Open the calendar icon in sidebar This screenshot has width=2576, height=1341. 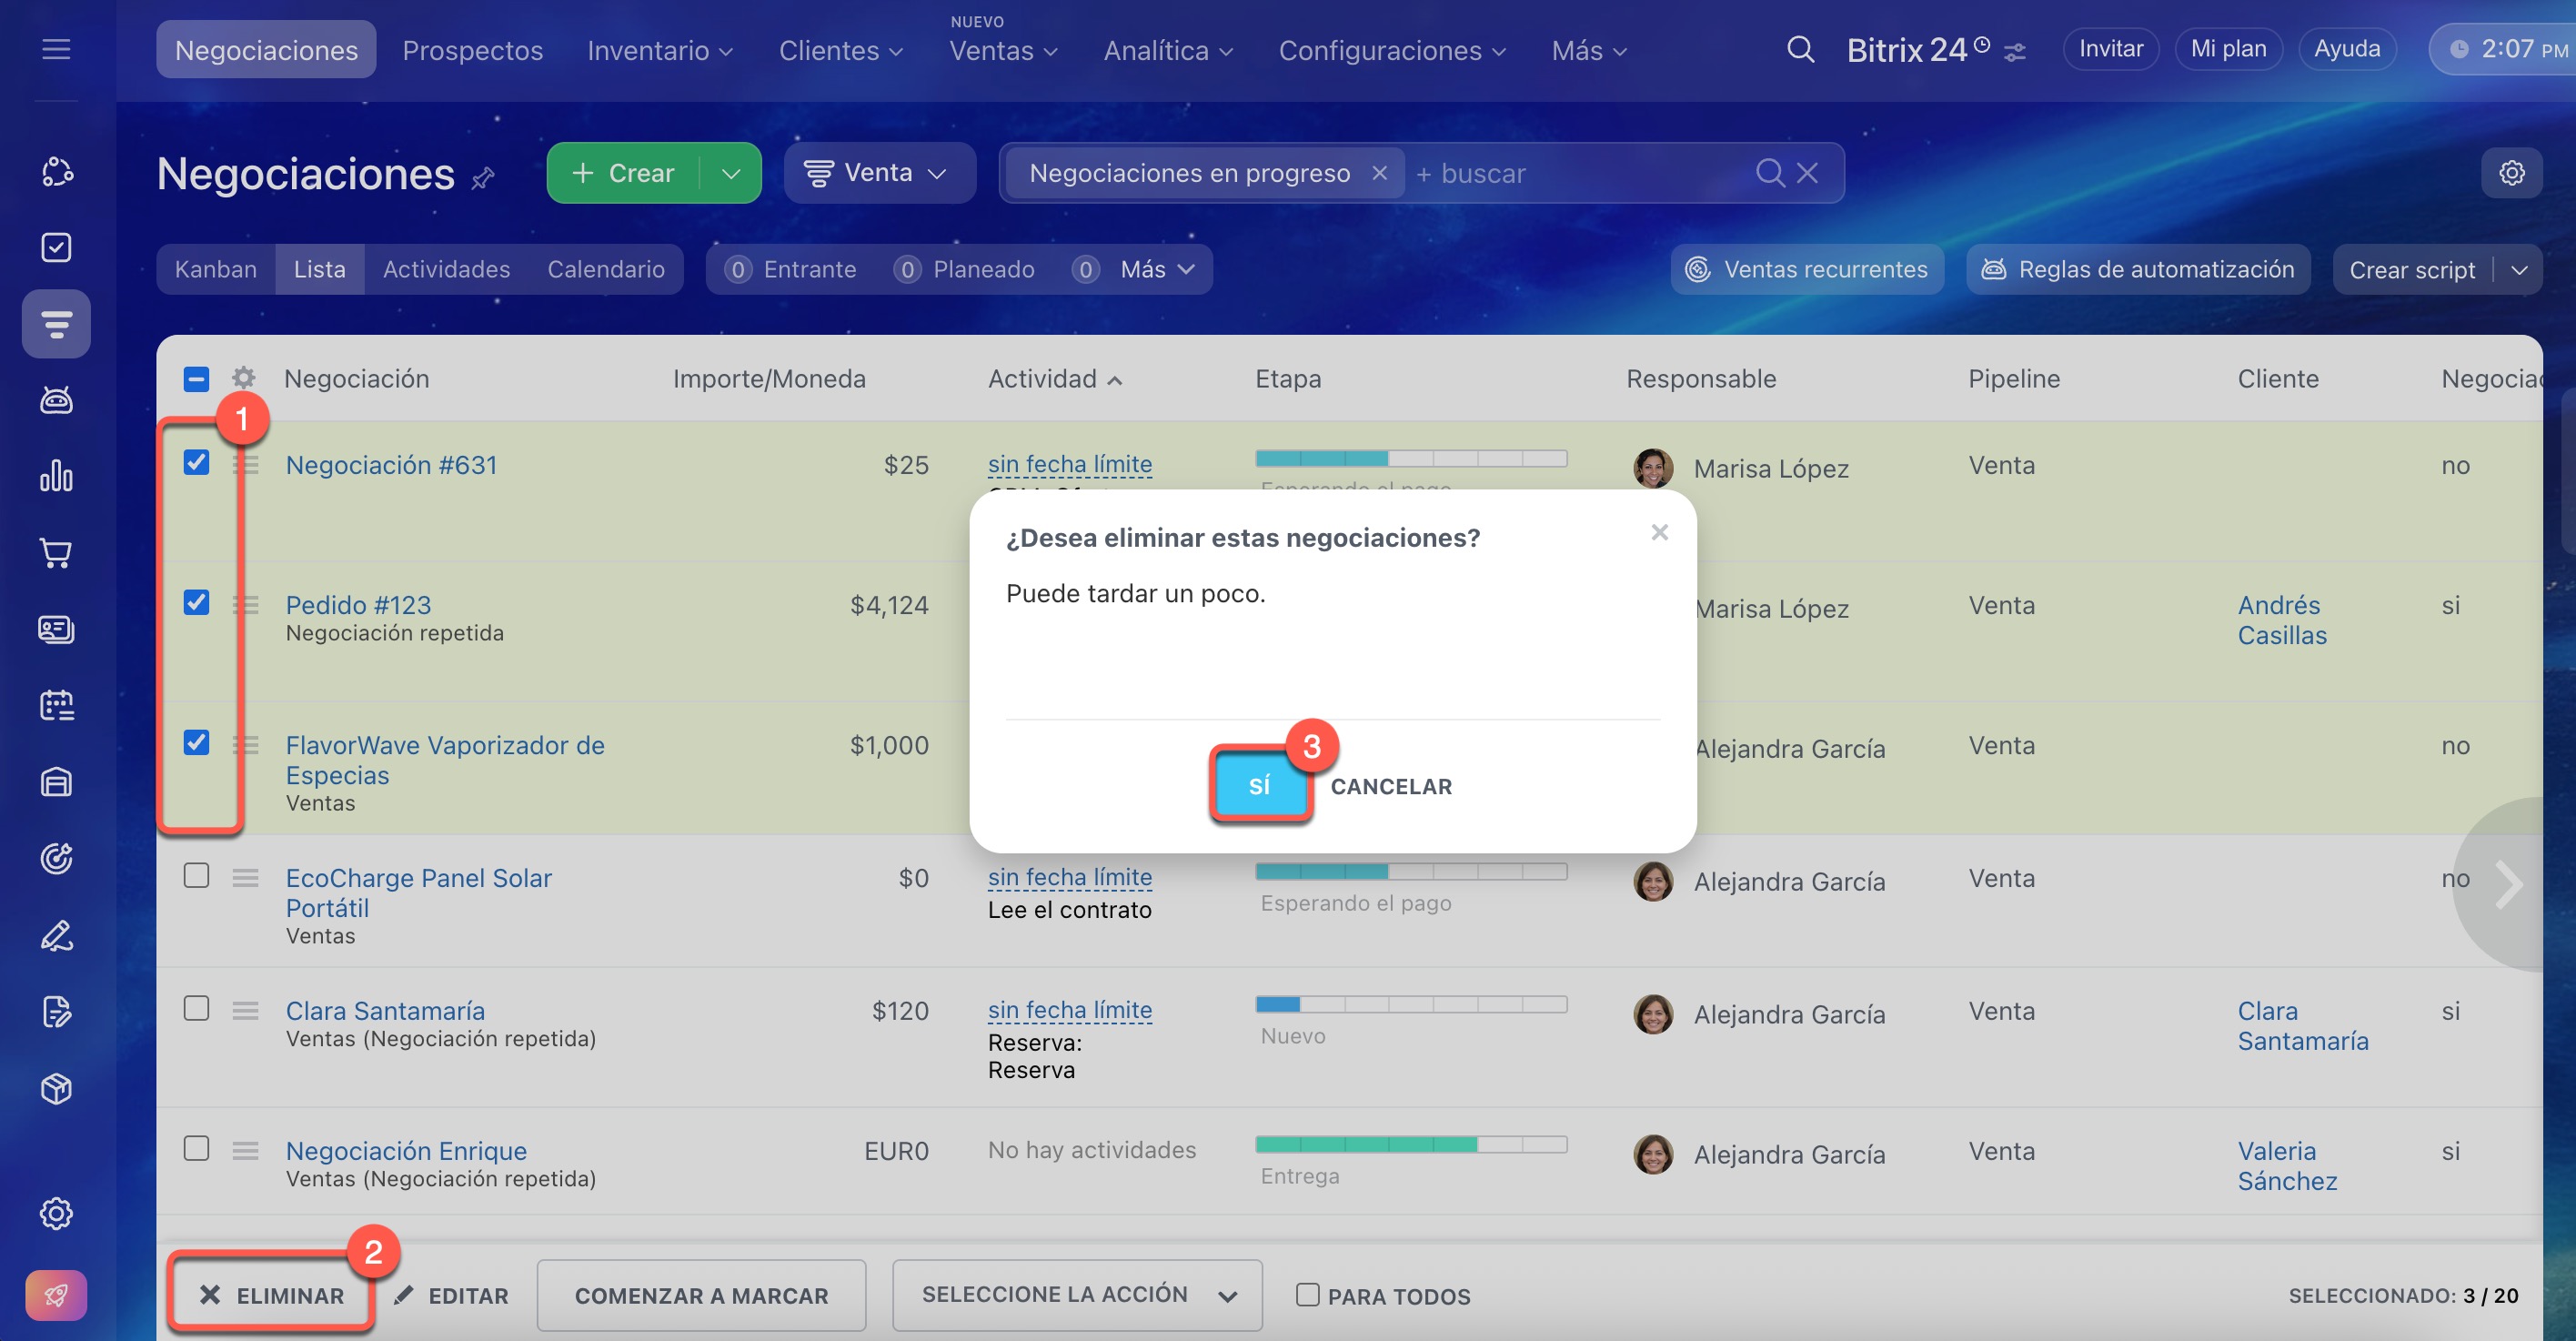56,705
